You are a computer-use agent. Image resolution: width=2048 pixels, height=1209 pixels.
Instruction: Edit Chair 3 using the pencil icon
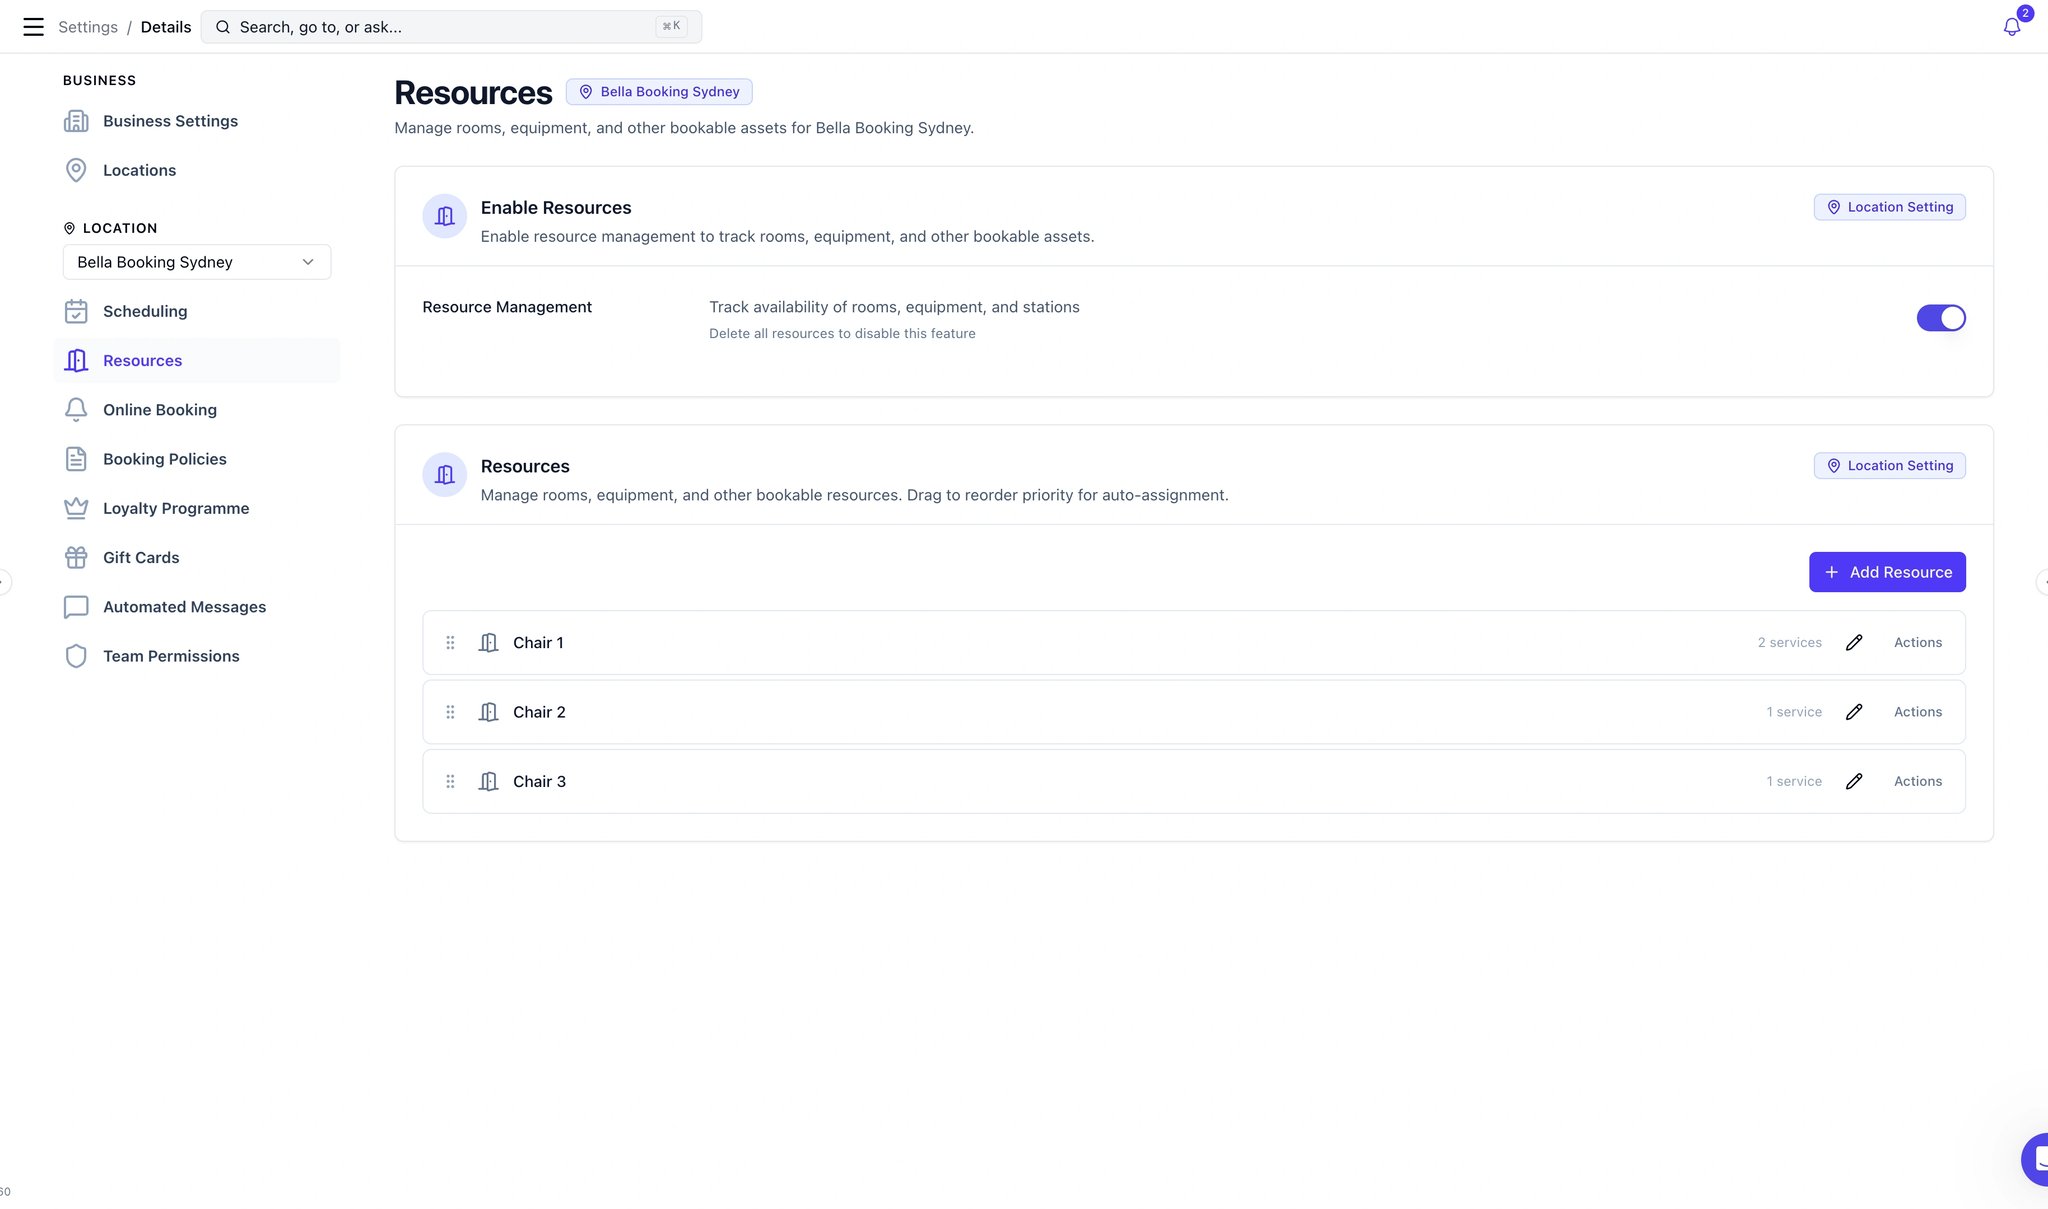(1854, 781)
